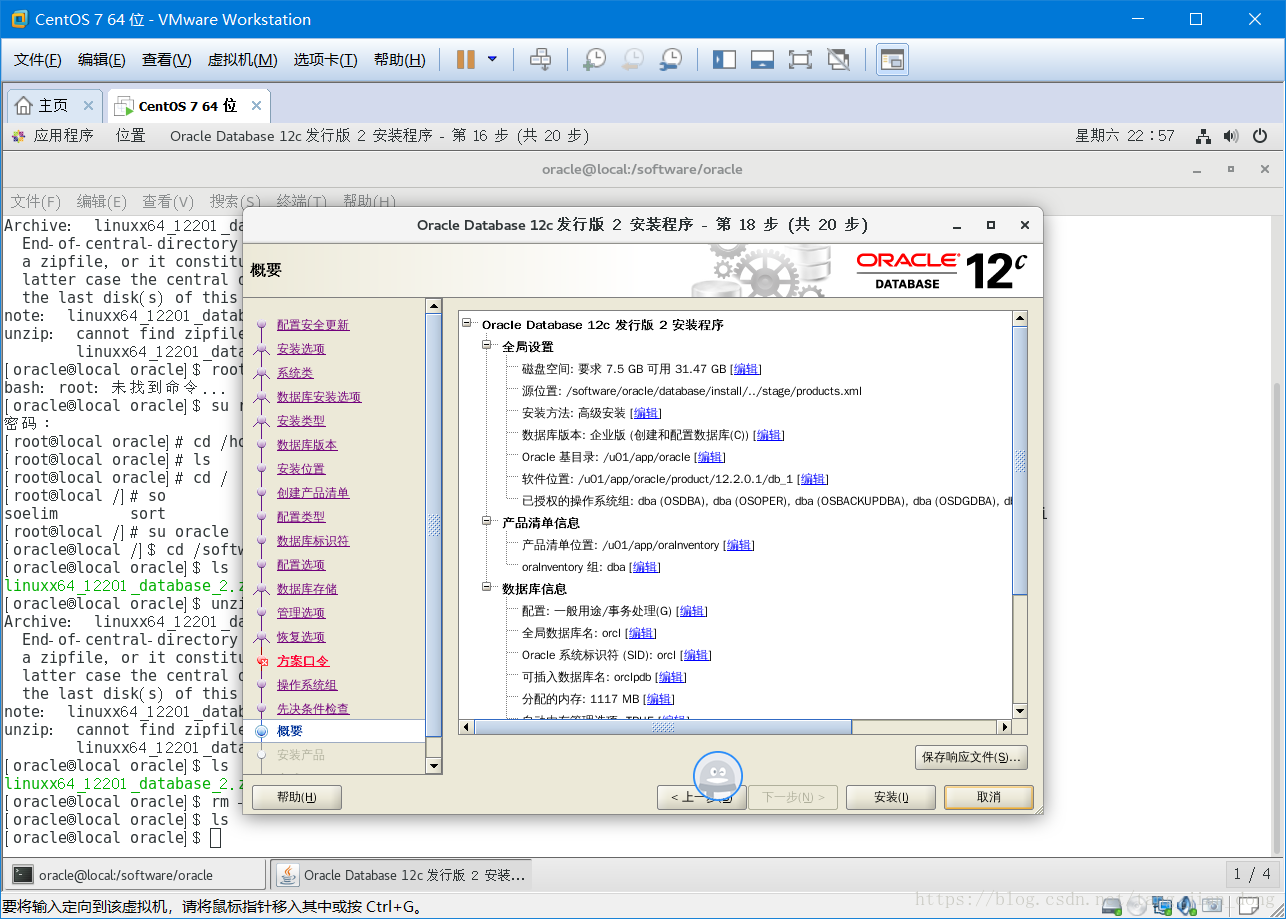Open VMware 编辑(E) menu
Screen dimensions: 1286x919
(x=102, y=60)
